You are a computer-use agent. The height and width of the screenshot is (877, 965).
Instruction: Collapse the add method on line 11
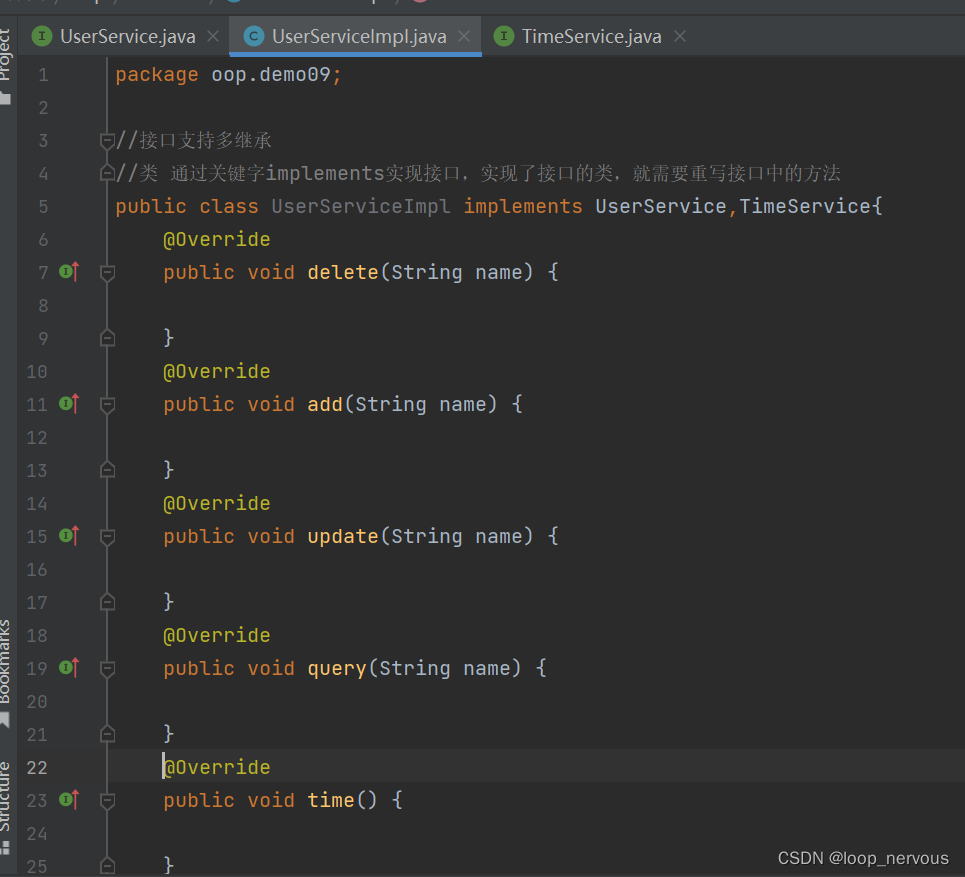coord(107,404)
